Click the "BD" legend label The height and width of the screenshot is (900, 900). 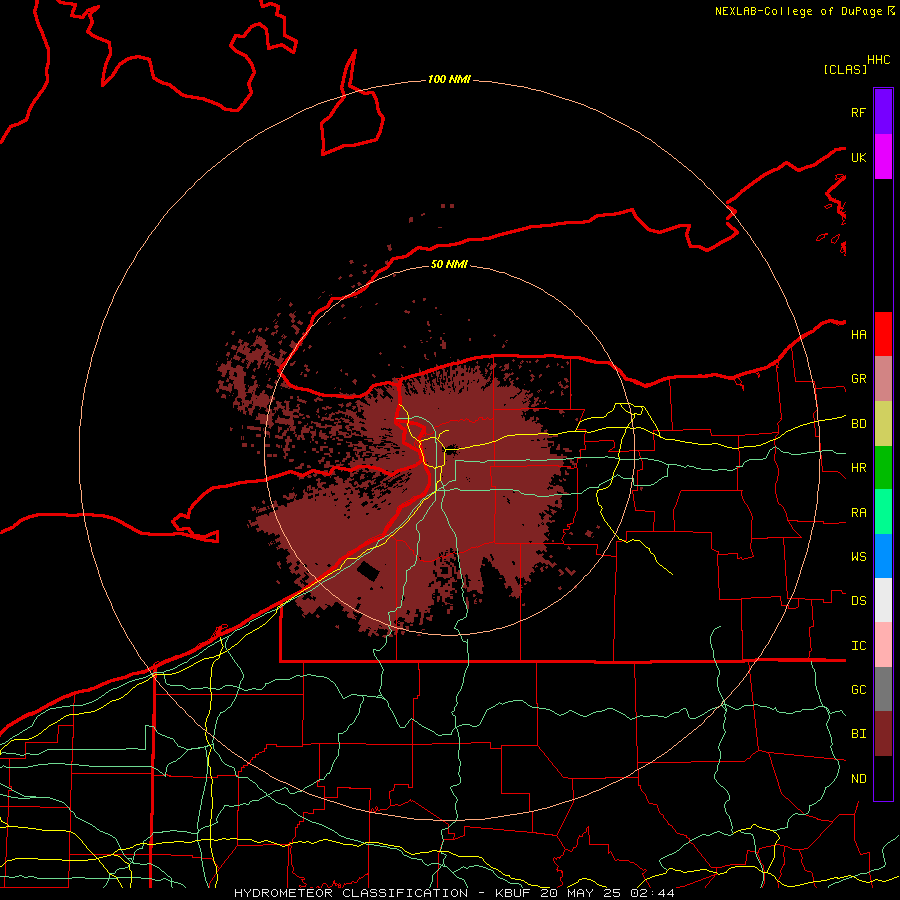coord(859,424)
